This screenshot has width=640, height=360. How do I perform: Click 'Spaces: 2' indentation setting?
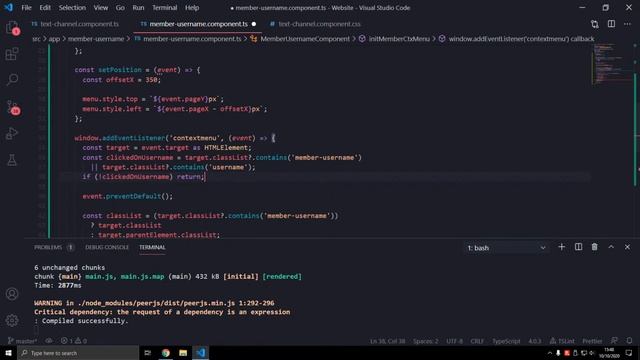pyautogui.click(x=426, y=341)
